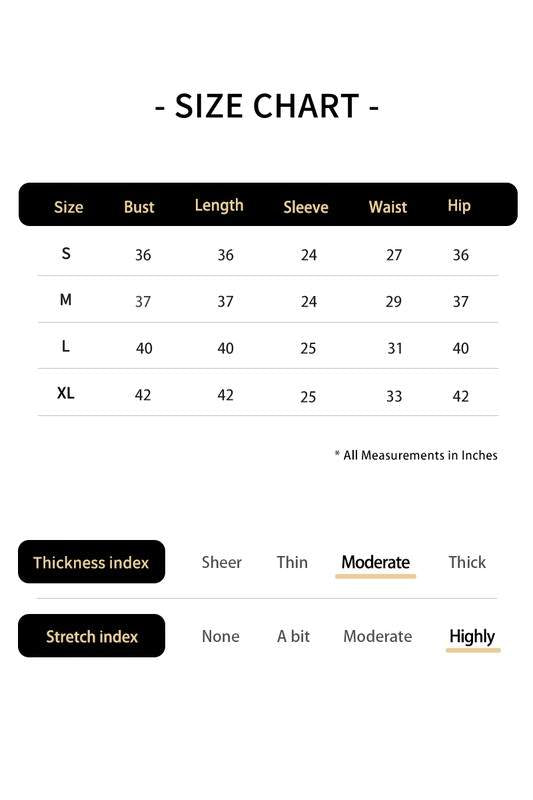Select the Thin thickness option

292,562
